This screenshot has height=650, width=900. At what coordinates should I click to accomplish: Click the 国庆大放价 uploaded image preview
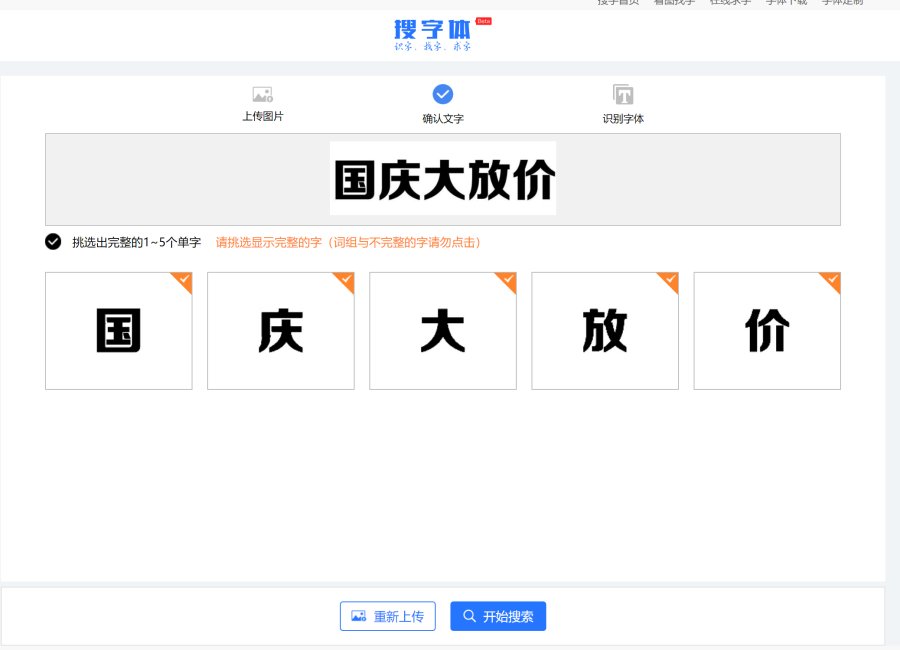point(443,179)
